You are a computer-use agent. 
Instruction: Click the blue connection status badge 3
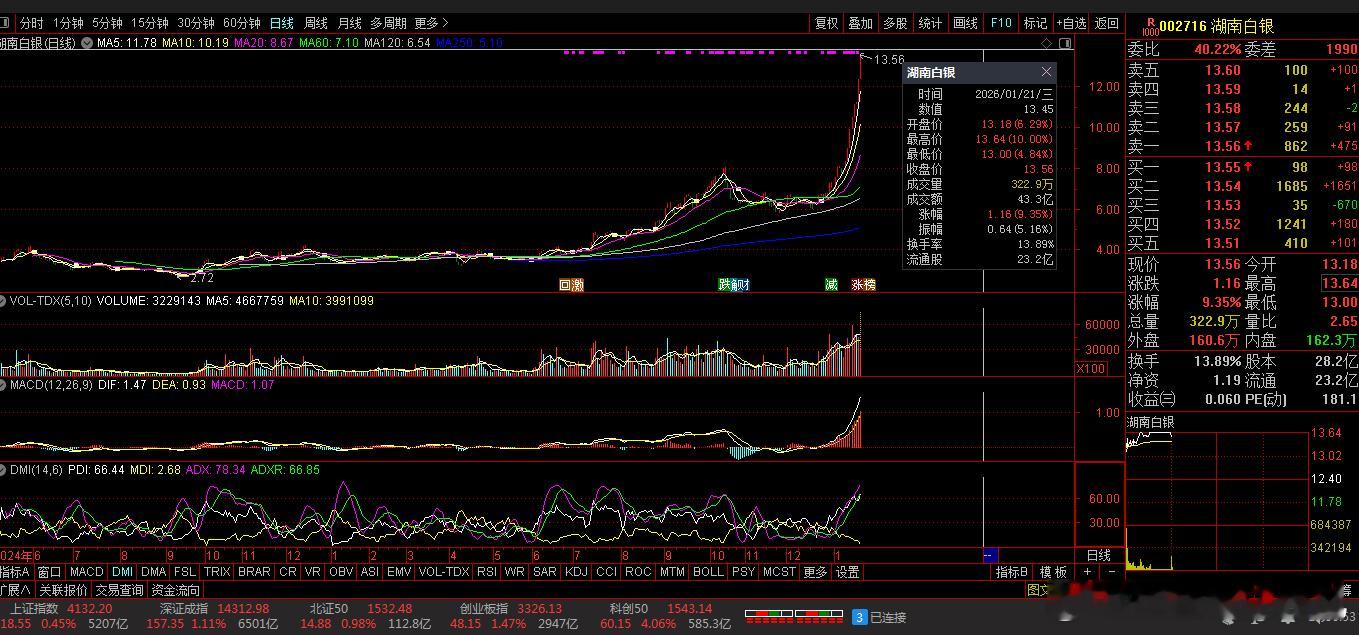(858, 617)
